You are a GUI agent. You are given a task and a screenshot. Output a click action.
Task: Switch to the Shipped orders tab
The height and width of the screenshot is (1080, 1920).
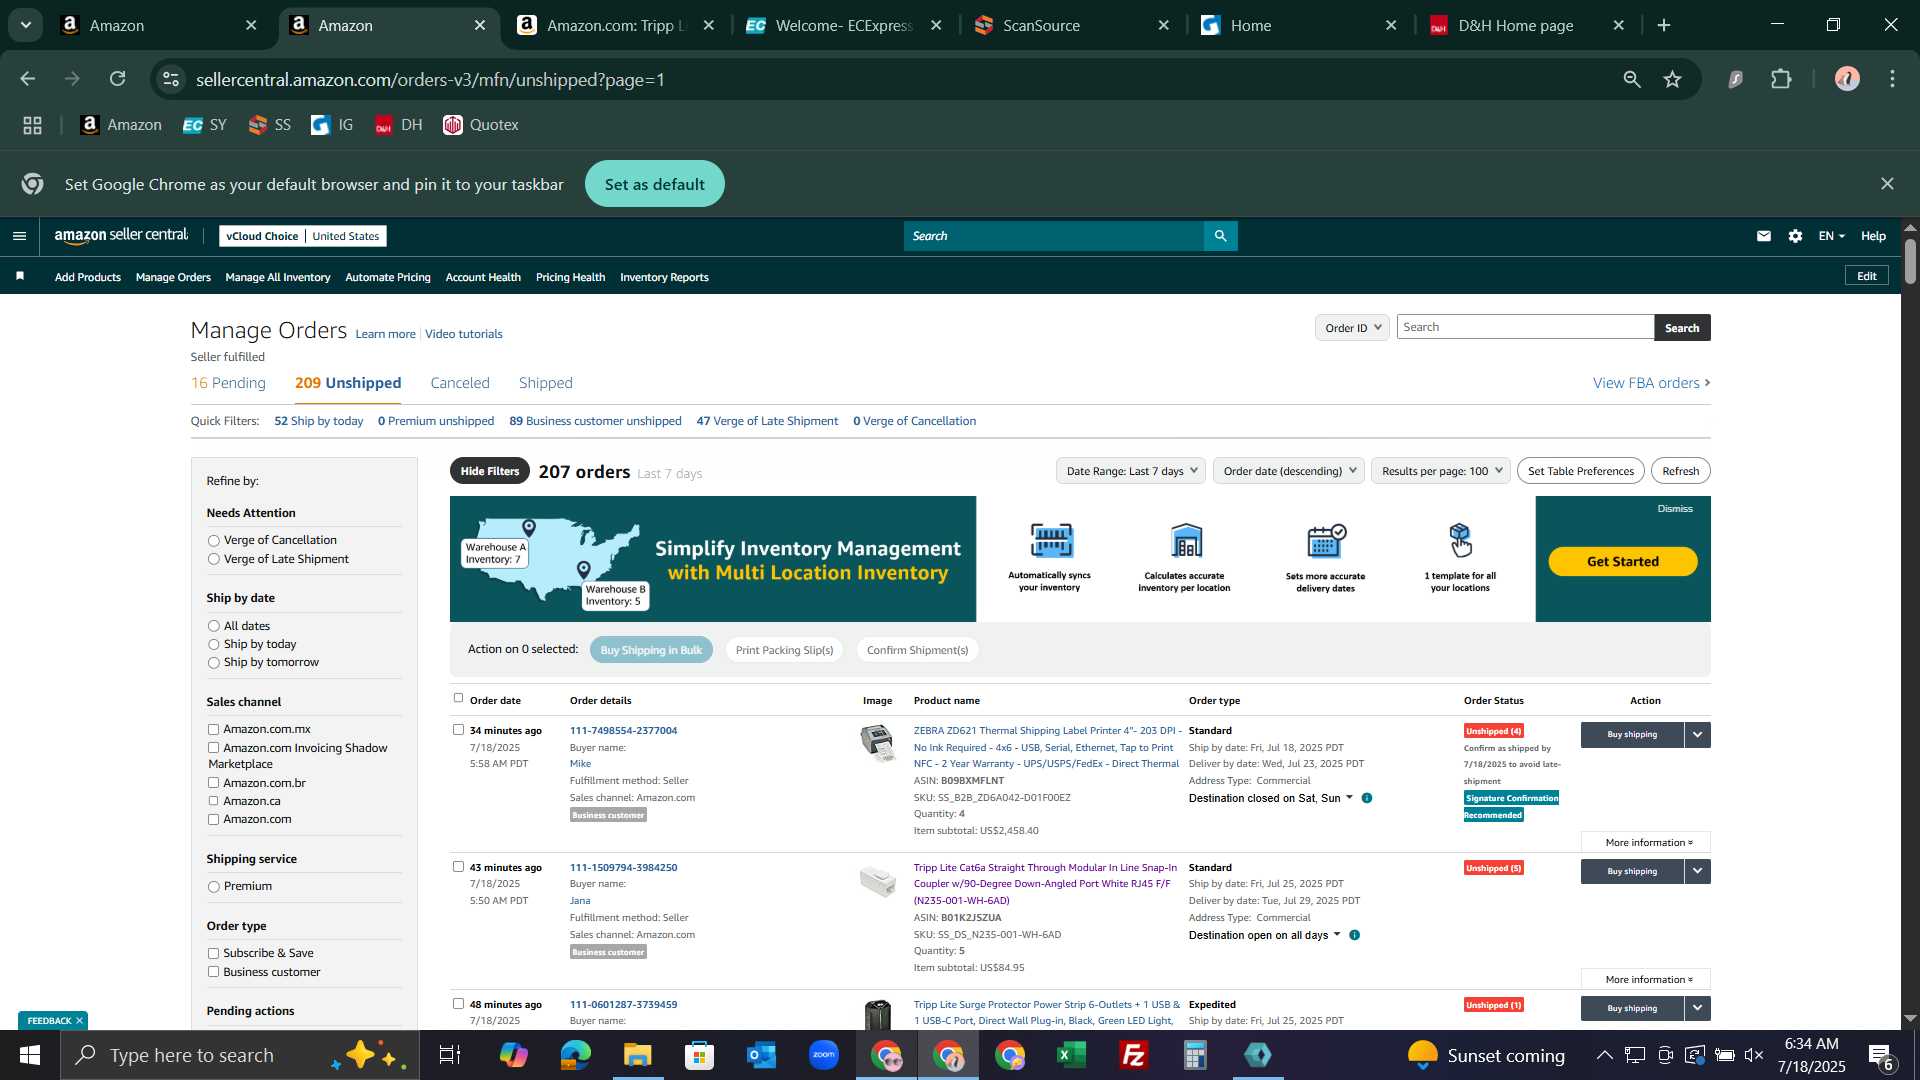tap(546, 383)
